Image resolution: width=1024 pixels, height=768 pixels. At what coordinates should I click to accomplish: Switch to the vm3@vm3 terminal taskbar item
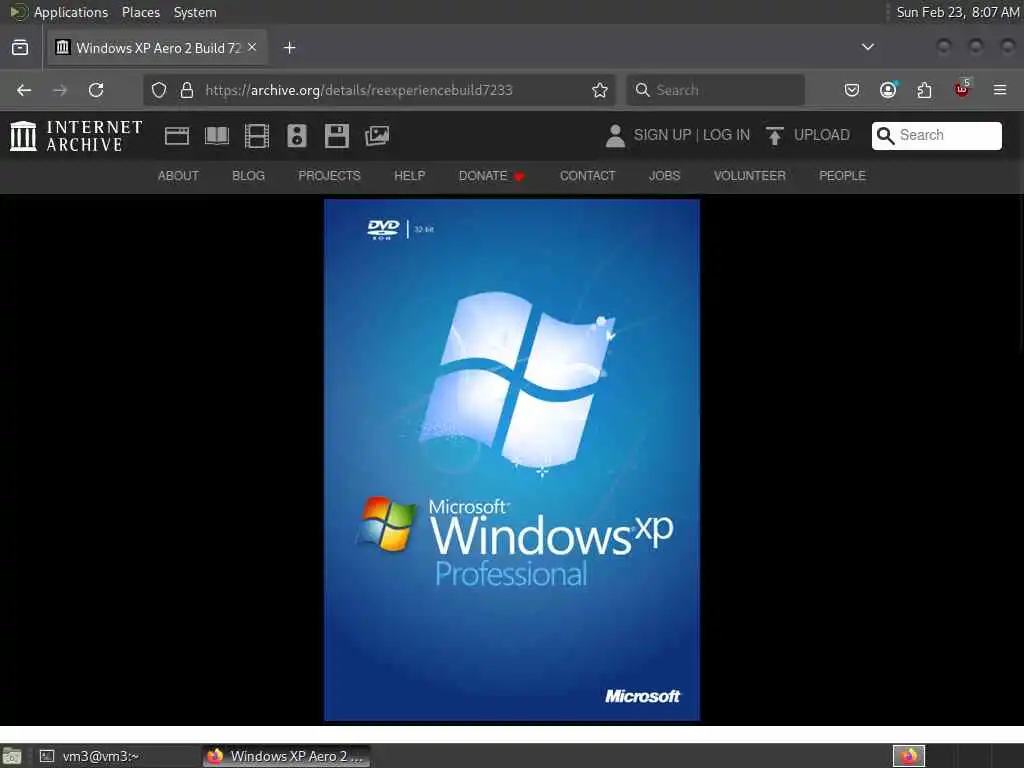point(116,756)
